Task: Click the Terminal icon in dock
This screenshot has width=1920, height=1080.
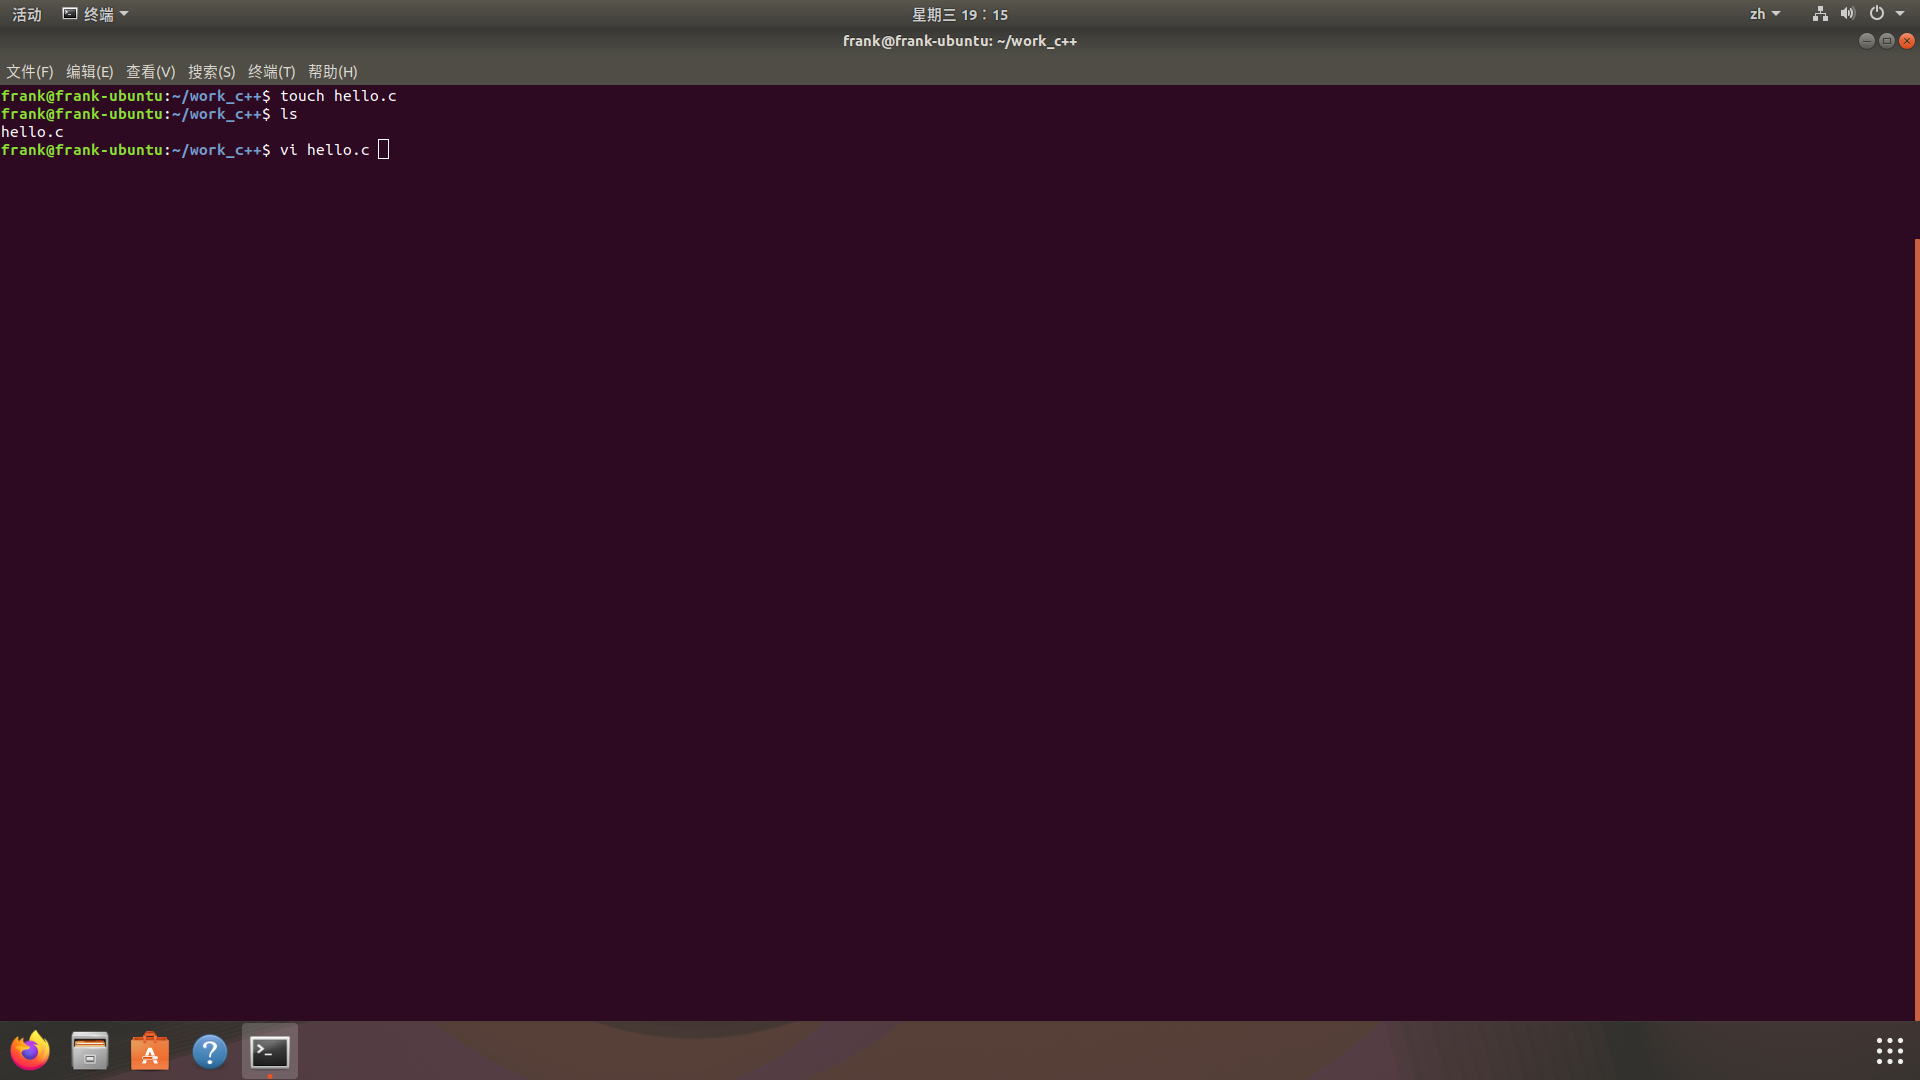Action: click(270, 1051)
